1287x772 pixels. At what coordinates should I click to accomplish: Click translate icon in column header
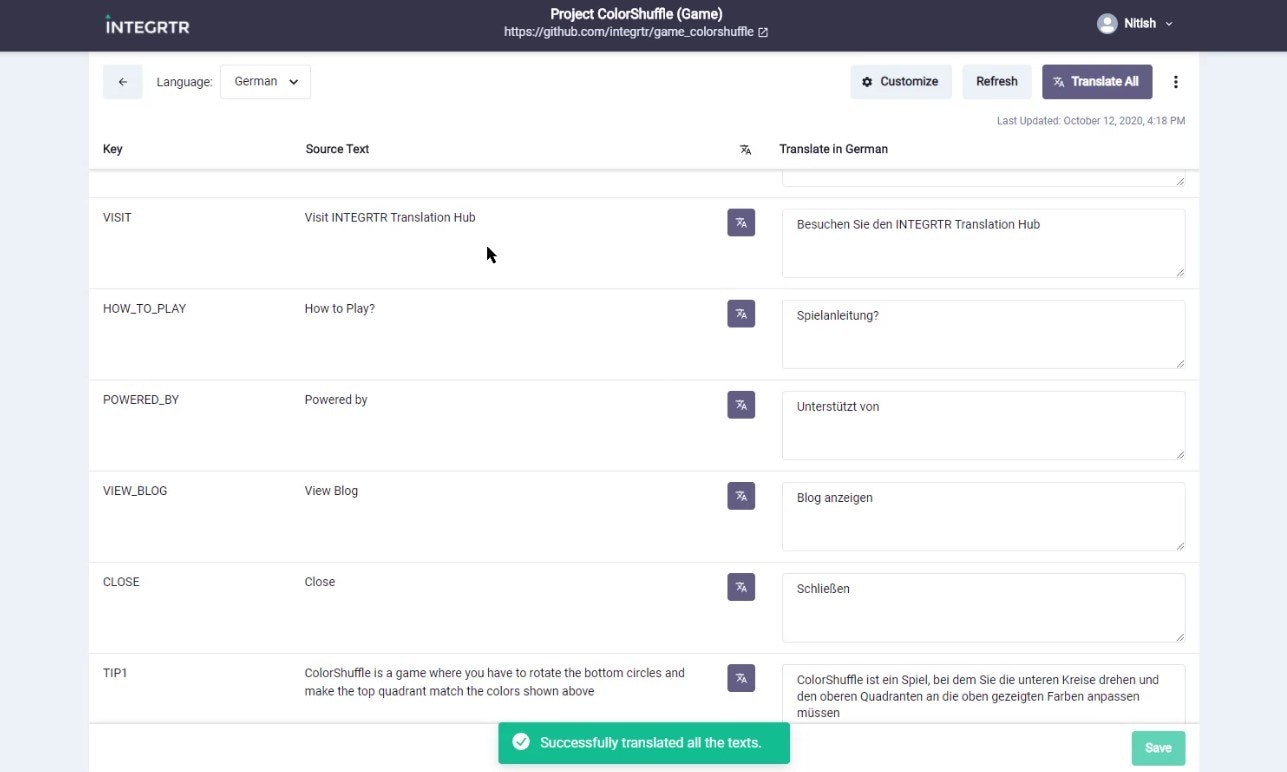pyautogui.click(x=745, y=149)
